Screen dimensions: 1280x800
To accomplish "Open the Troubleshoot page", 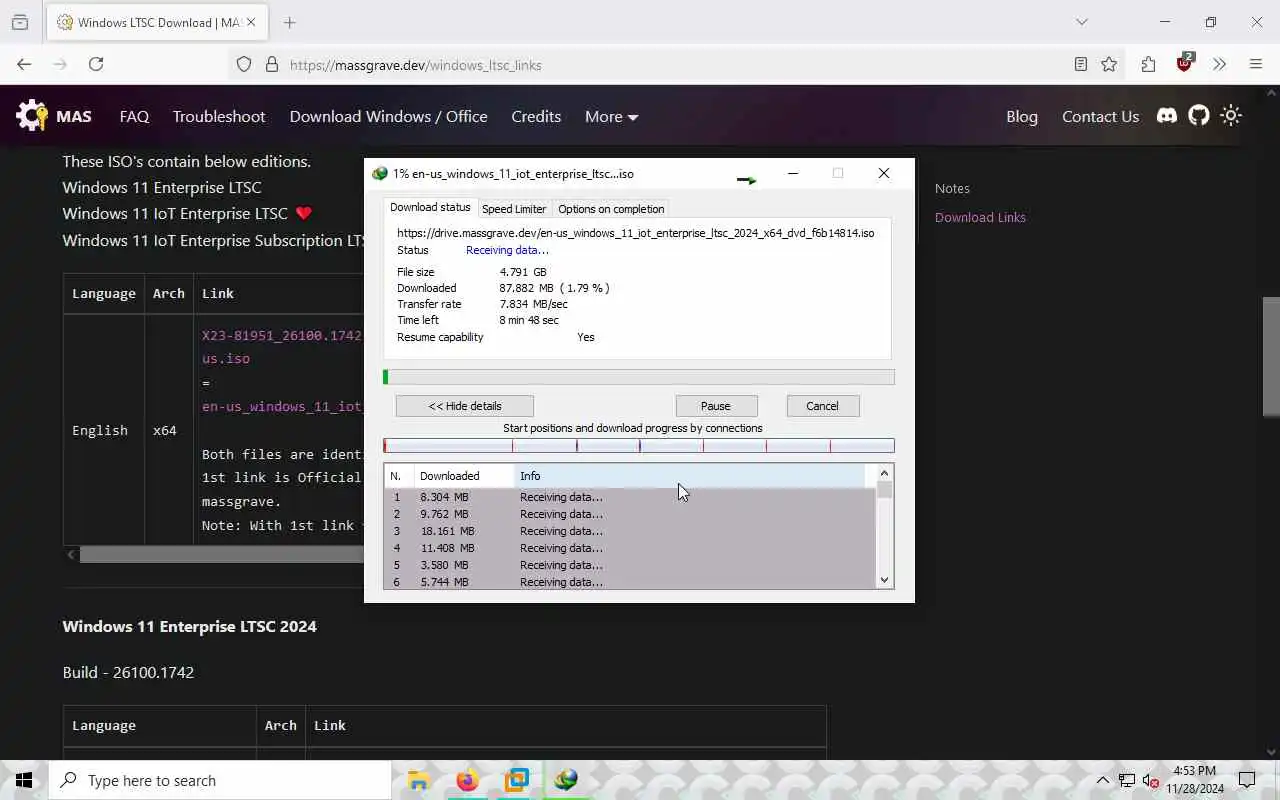I will 219,116.
